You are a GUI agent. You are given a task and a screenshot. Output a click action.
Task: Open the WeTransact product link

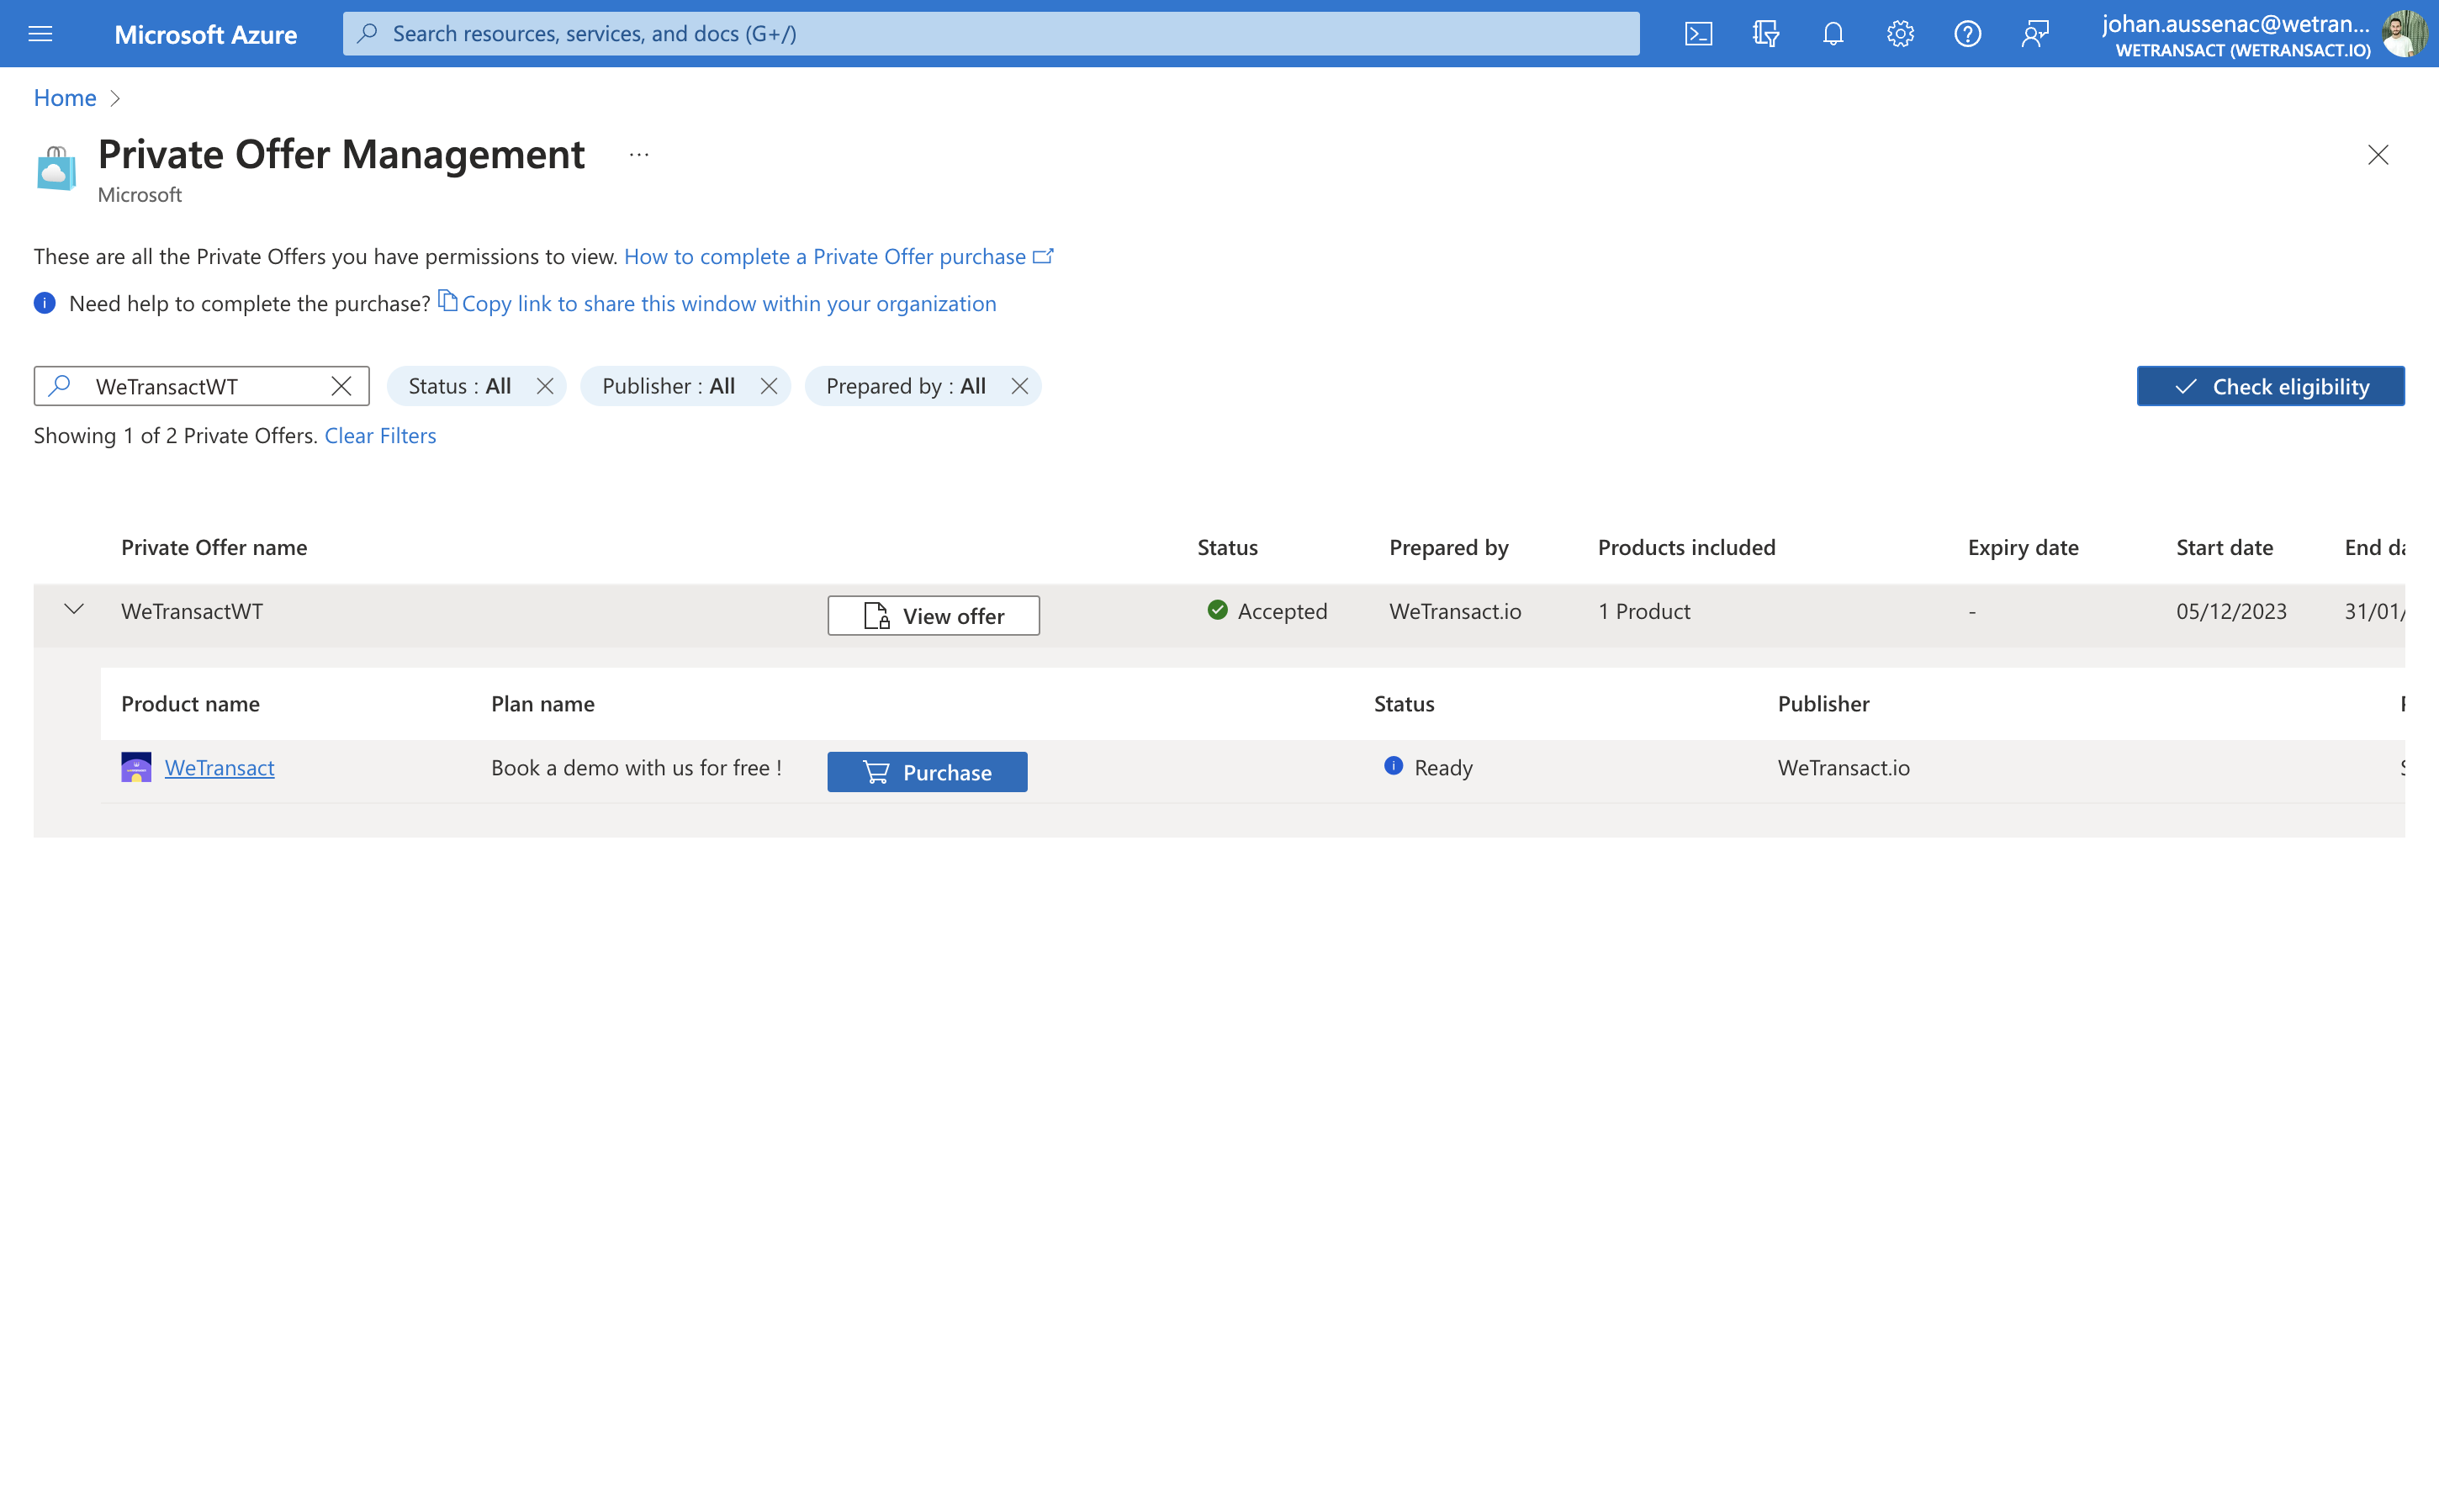(219, 767)
